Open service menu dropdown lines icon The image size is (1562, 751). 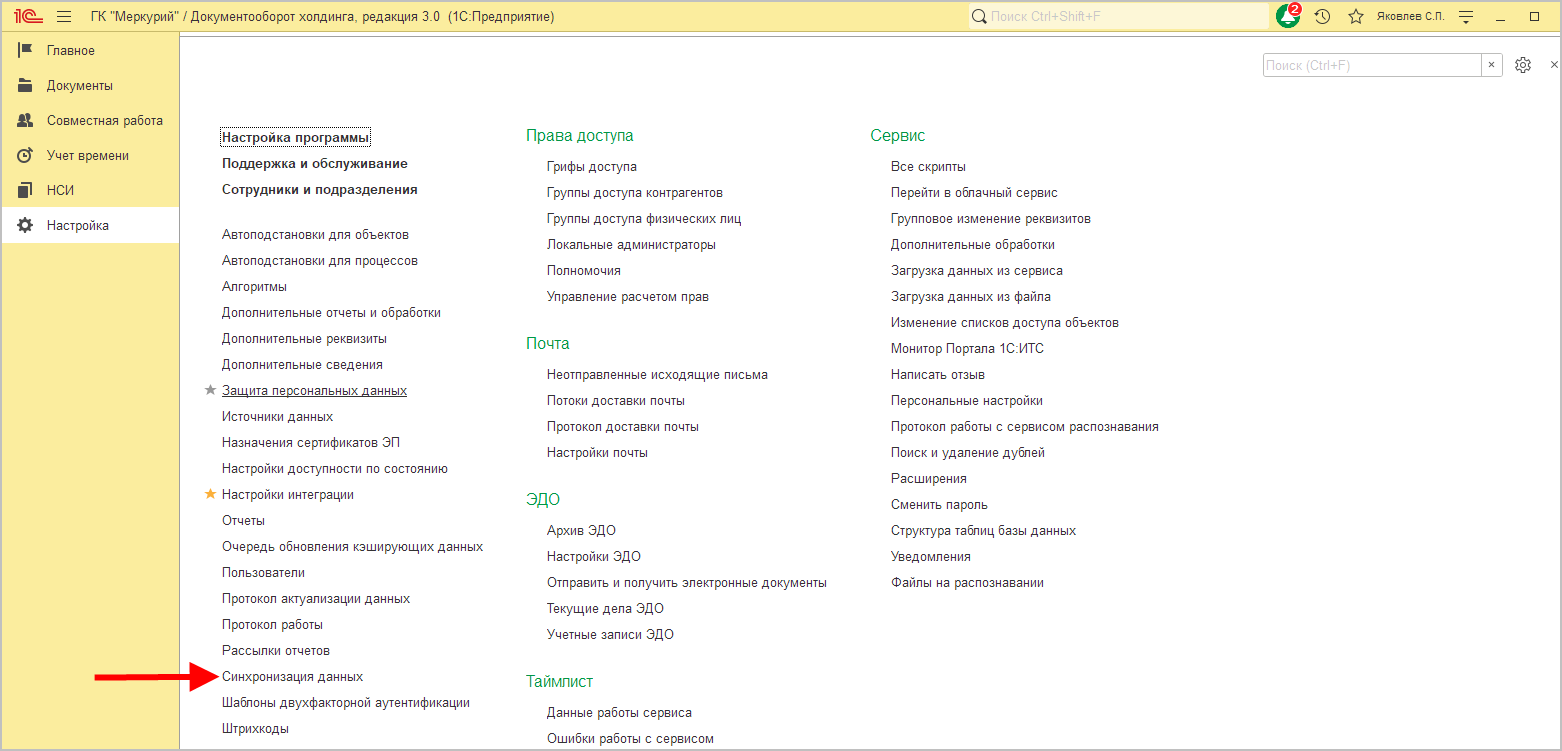(x=1466, y=16)
